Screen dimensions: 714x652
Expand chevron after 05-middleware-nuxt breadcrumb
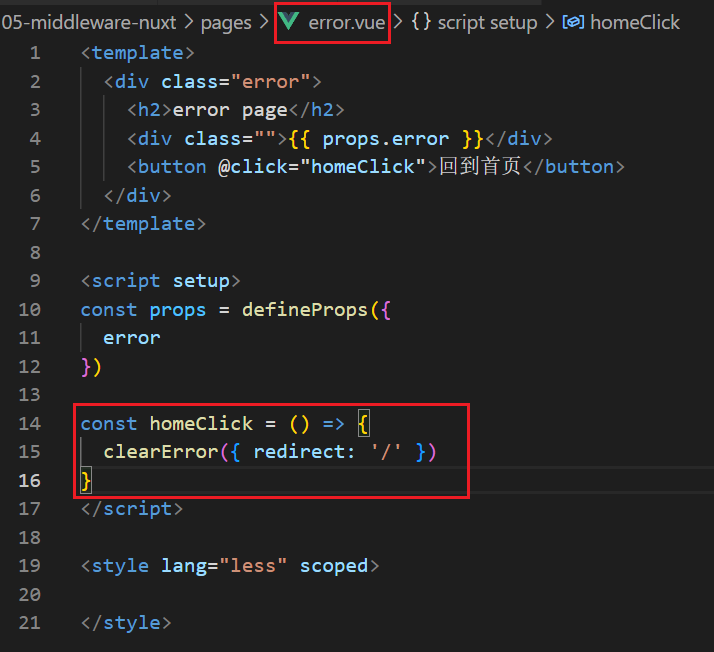click(x=189, y=22)
